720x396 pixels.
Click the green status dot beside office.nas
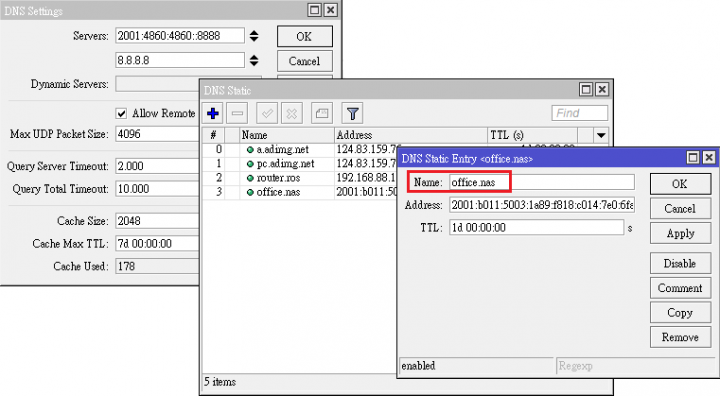250,192
